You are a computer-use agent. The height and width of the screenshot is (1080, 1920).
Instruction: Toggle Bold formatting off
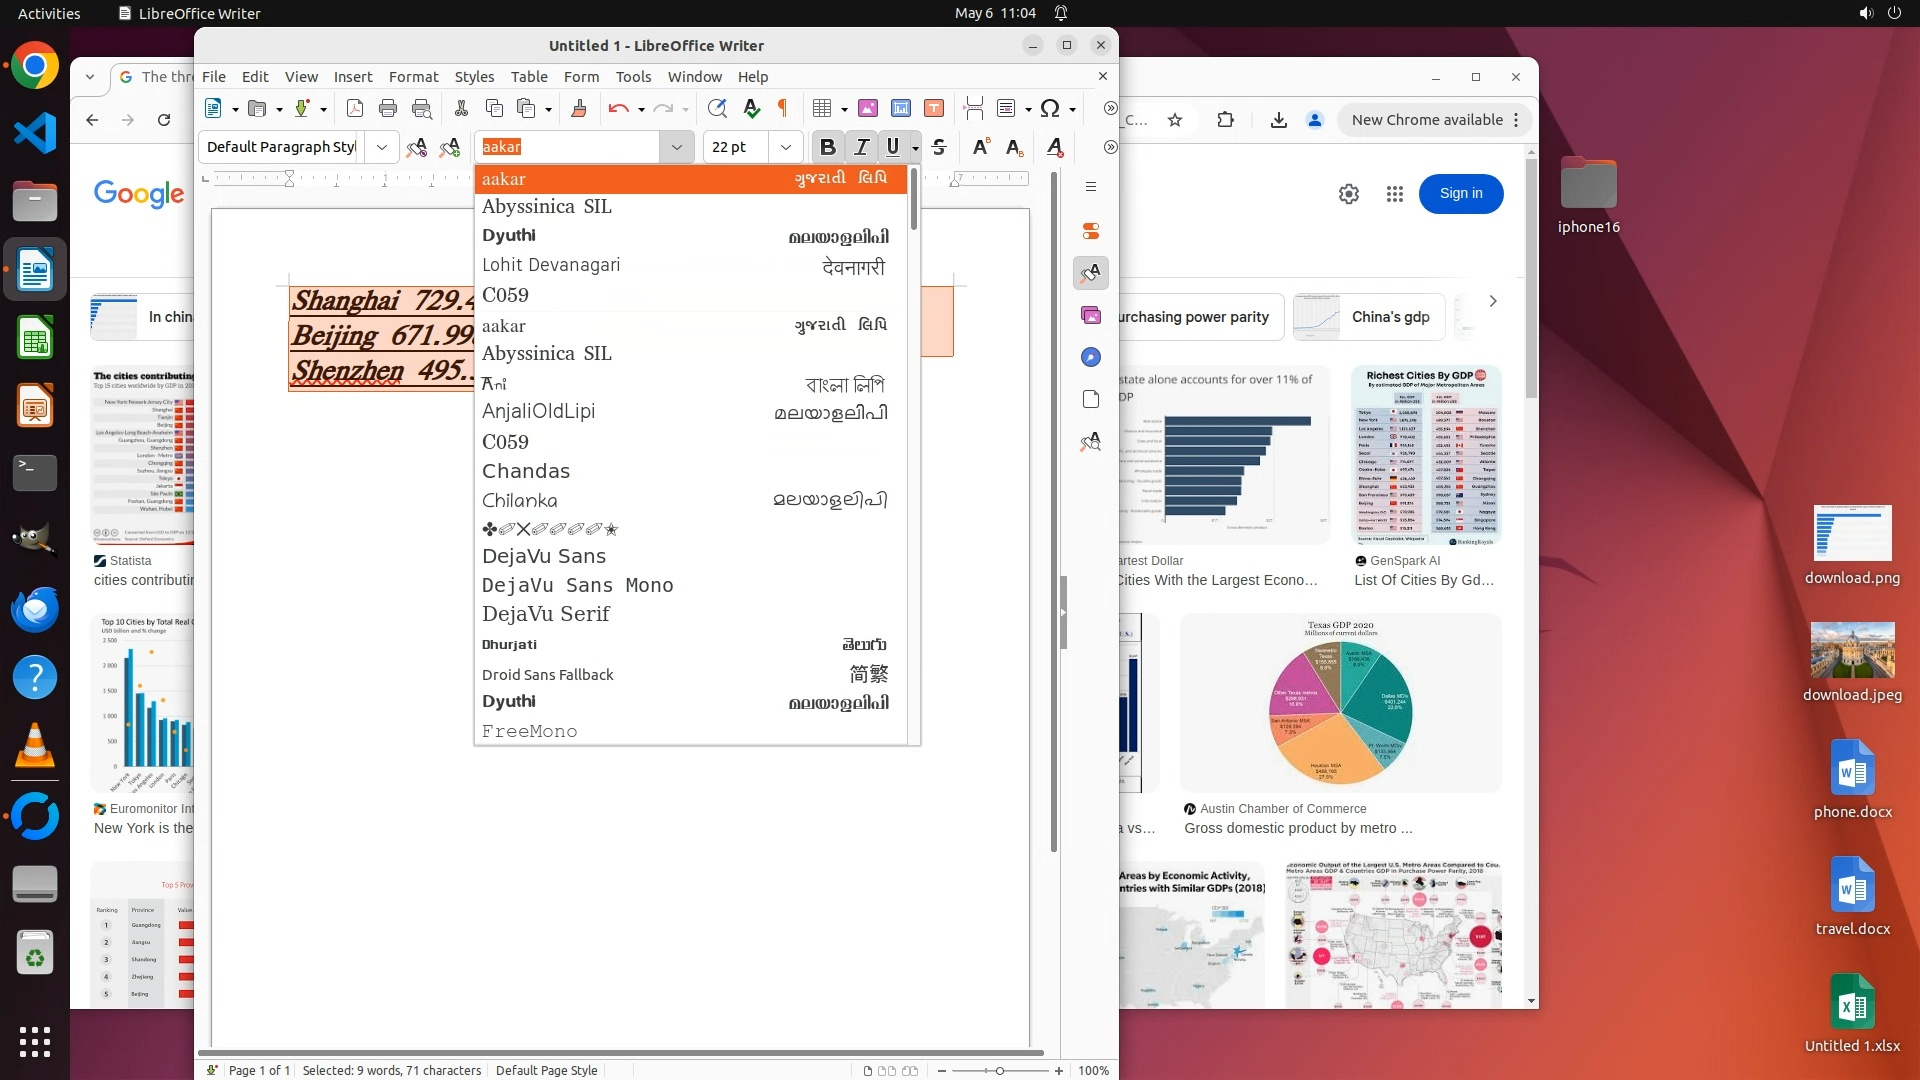(827, 147)
